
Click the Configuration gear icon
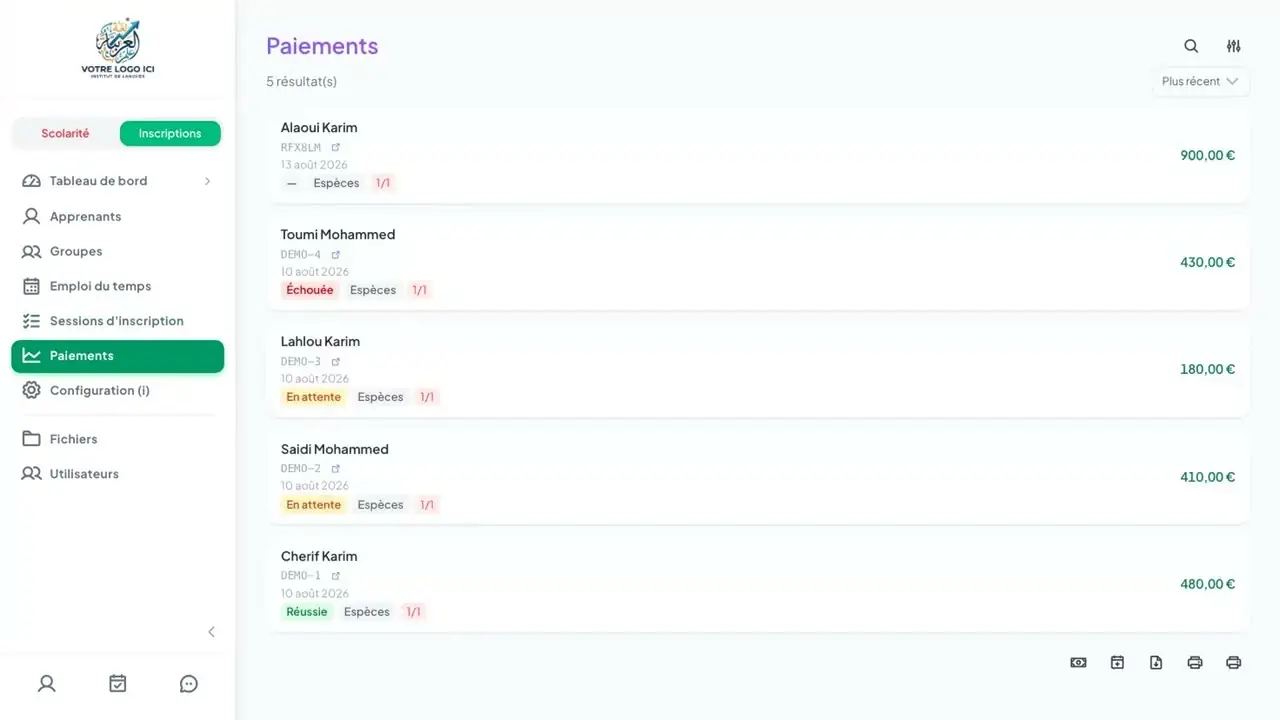coord(32,390)
